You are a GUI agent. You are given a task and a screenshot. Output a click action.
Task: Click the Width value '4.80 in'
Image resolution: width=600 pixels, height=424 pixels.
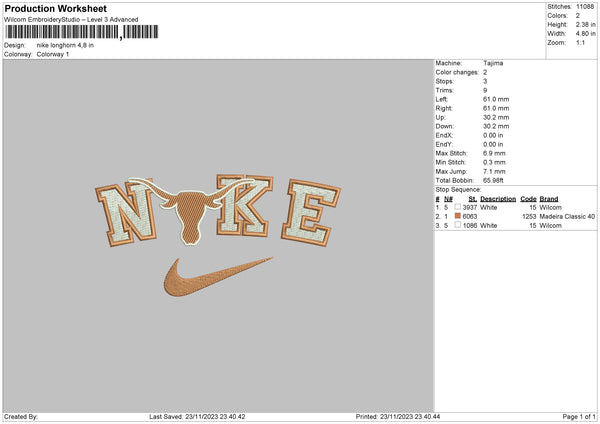585,34
